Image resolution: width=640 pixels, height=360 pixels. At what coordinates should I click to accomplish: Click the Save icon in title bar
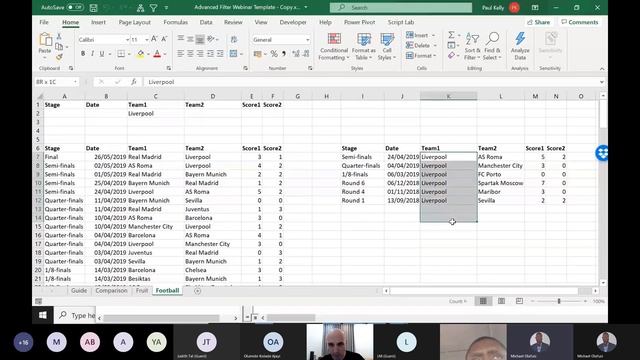click(93, 7)
